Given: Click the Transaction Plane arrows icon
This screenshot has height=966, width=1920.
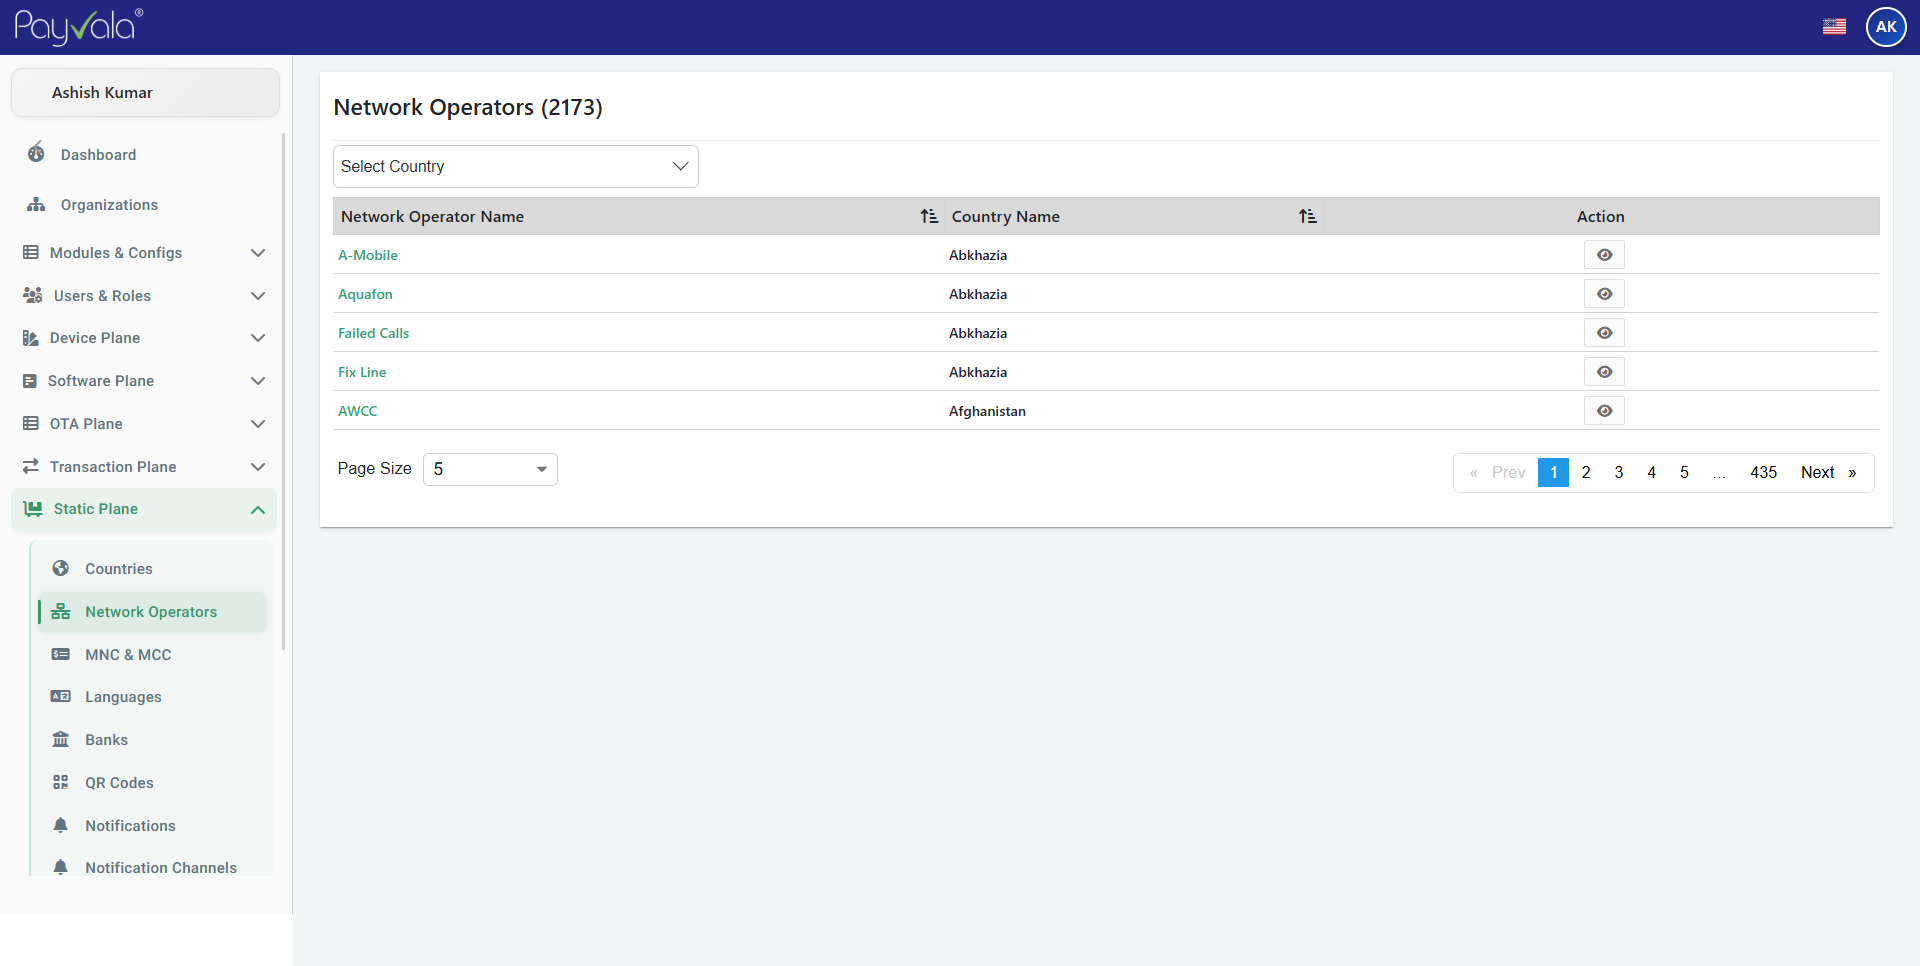Looking at the screenshot, I should [x=31, y=466].
